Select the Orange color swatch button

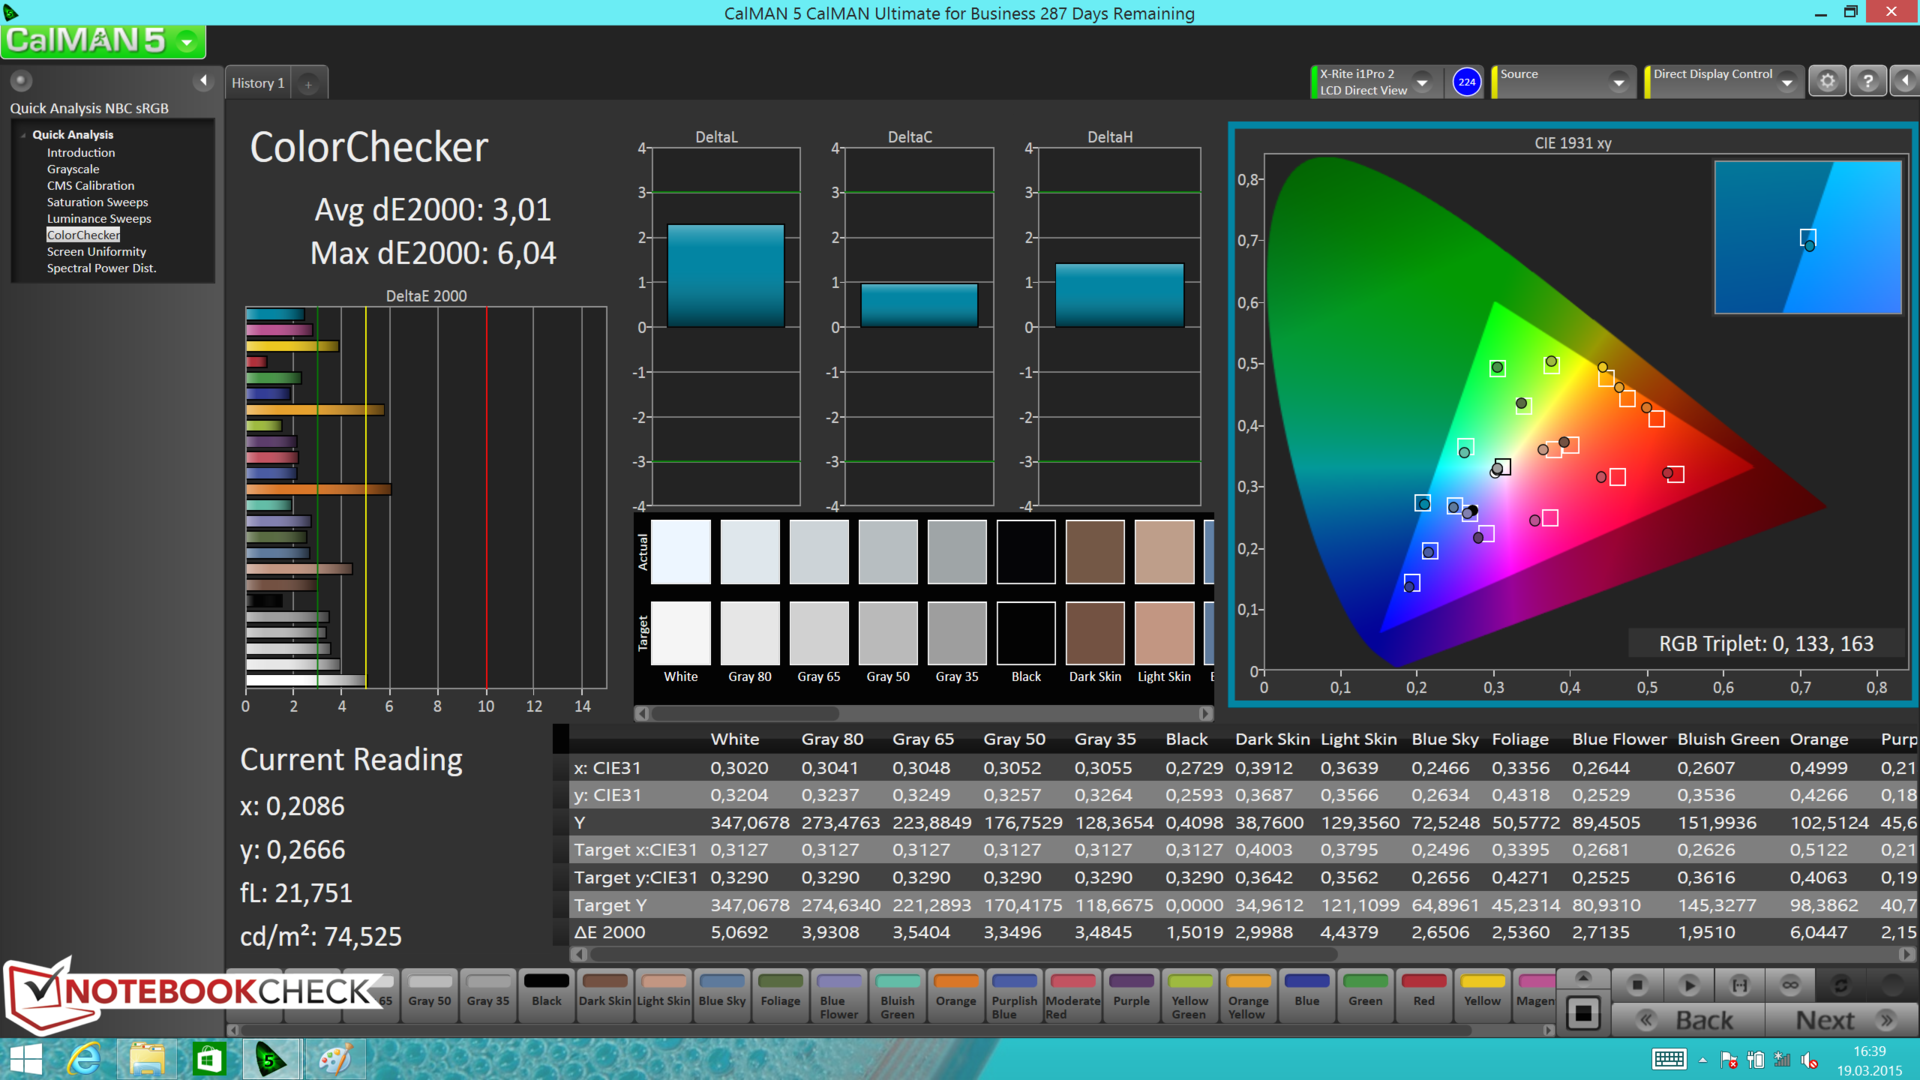[956, 992]
